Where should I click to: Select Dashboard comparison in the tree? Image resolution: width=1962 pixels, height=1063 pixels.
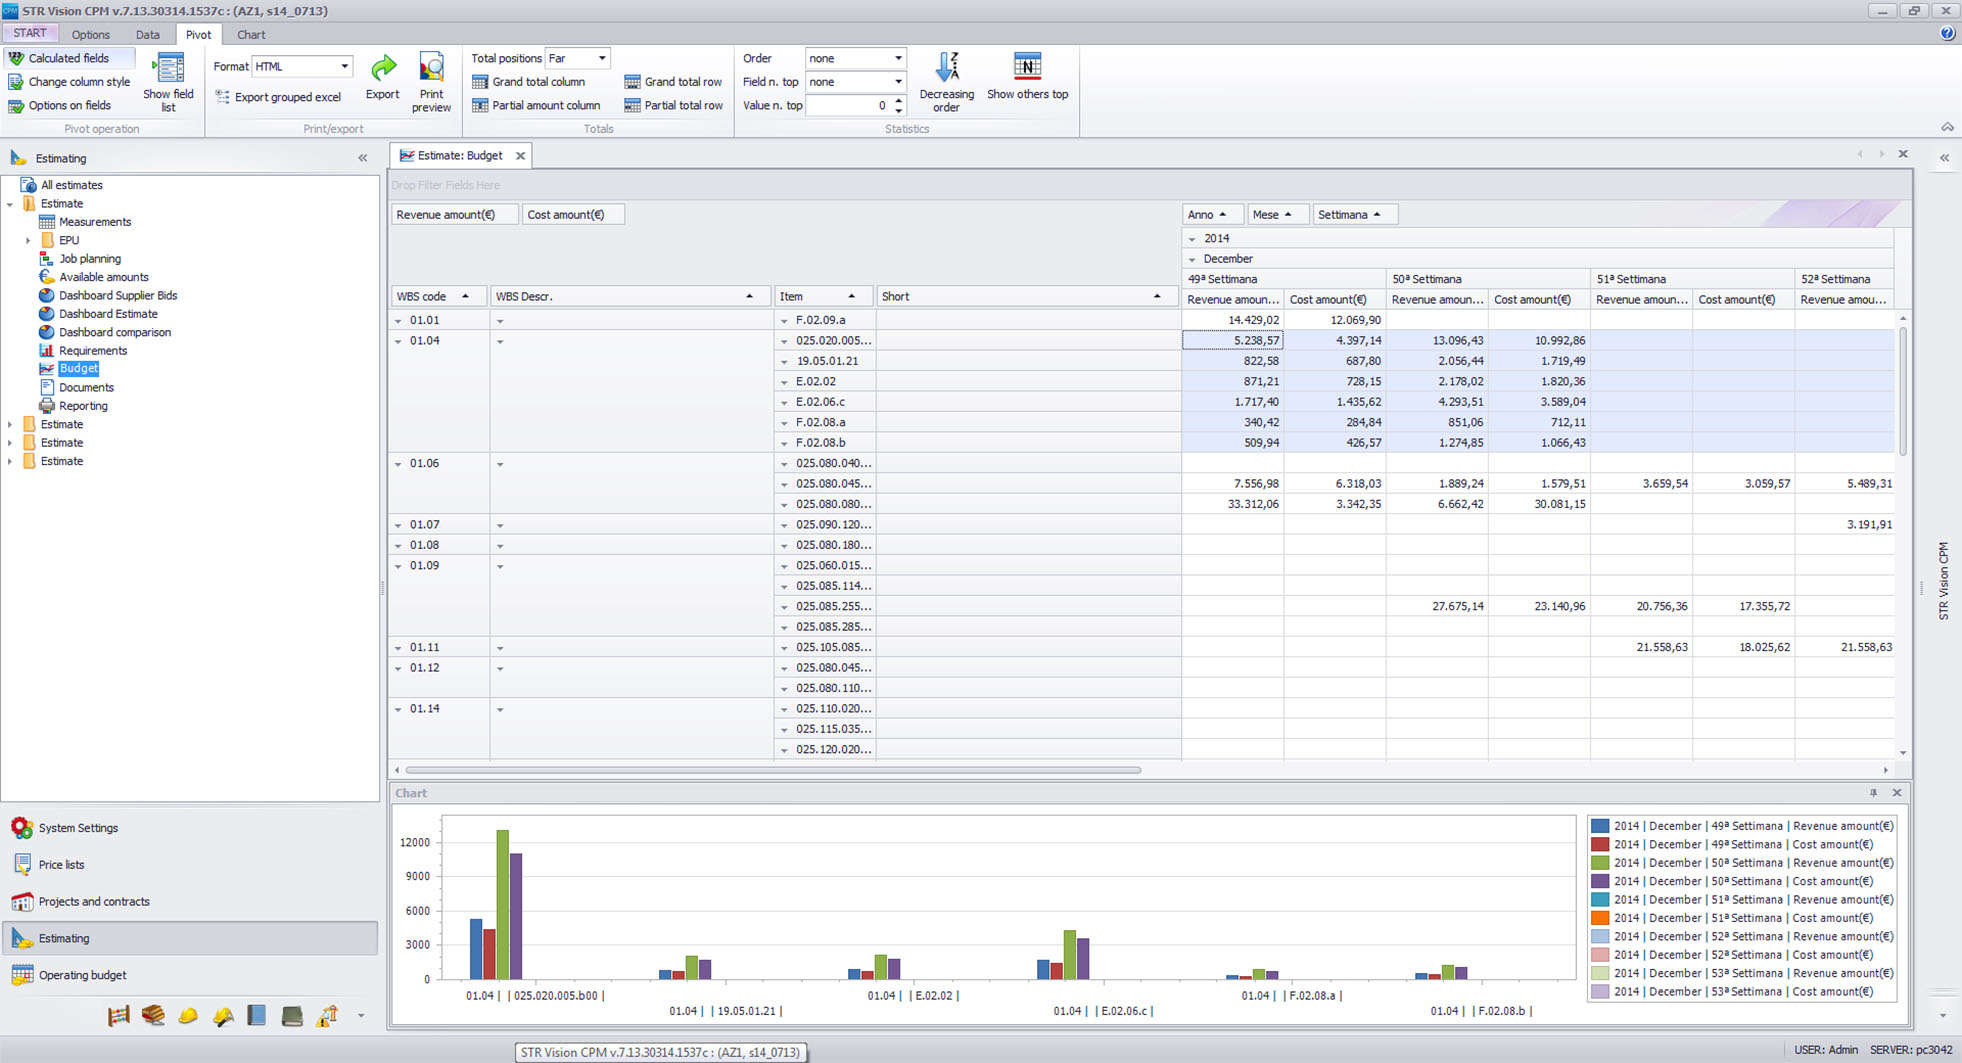[x=114, y=332]
